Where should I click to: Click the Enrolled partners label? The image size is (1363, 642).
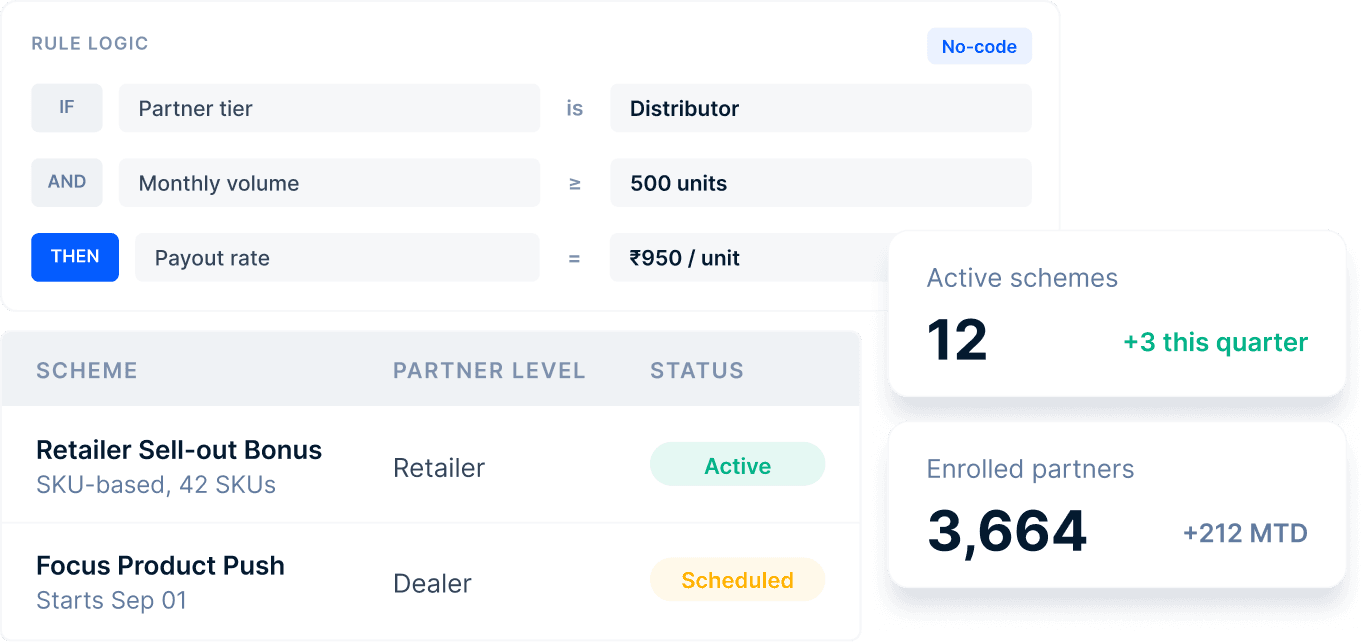[x=1030, y=469]
